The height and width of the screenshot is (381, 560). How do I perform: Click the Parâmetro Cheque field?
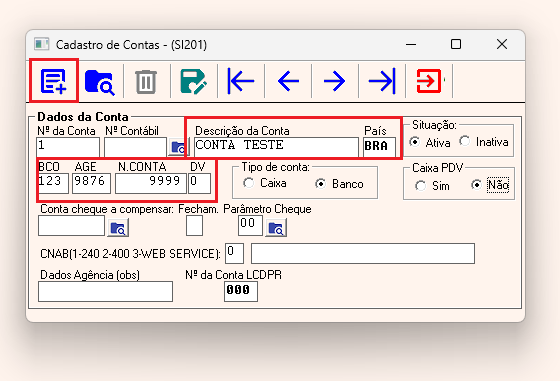click(x=250, y=225)
